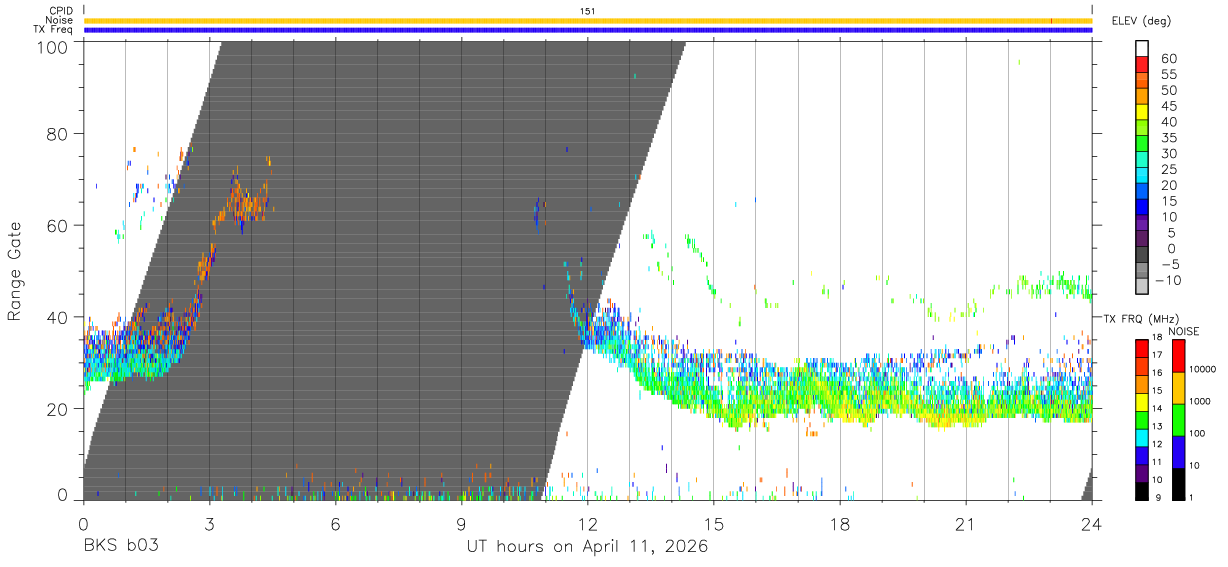Pick the yellow segment of NOISE colorbar
The image size is (1228, 567).
(x=1177, y=388)
